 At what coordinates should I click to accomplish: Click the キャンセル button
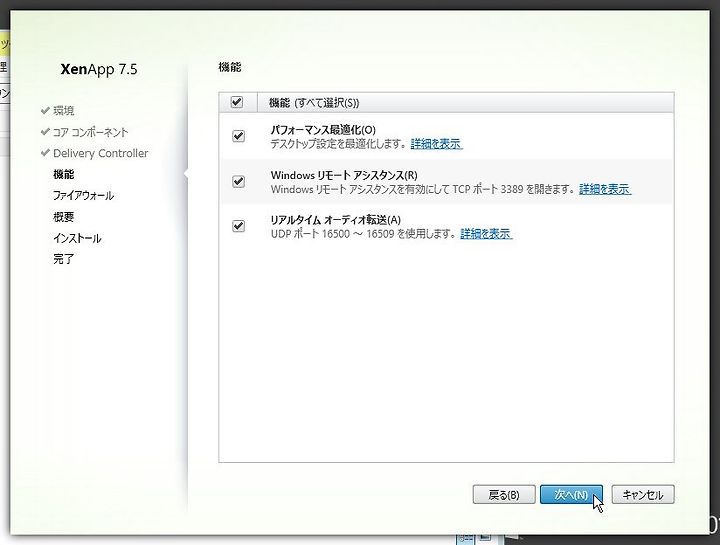tap(643, 494)
